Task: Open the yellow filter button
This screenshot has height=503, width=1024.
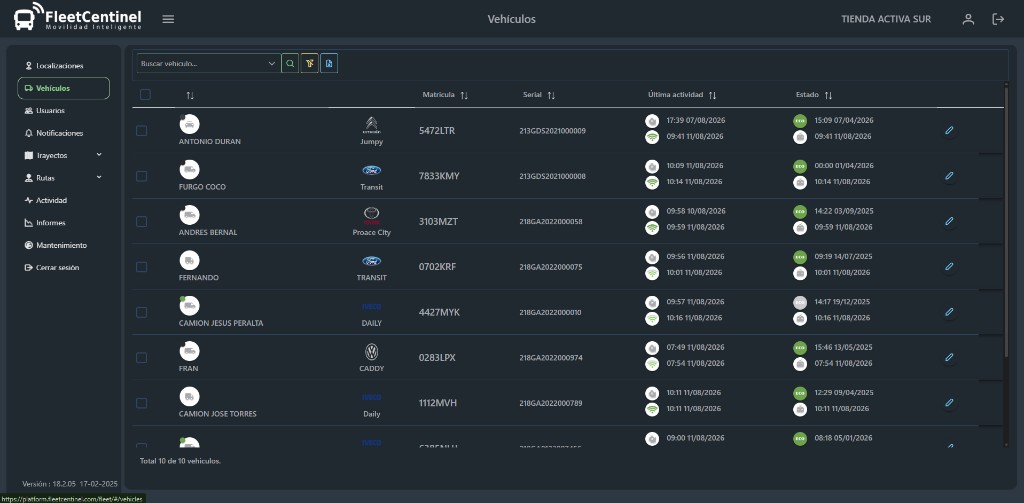Action: coord(310,63)
